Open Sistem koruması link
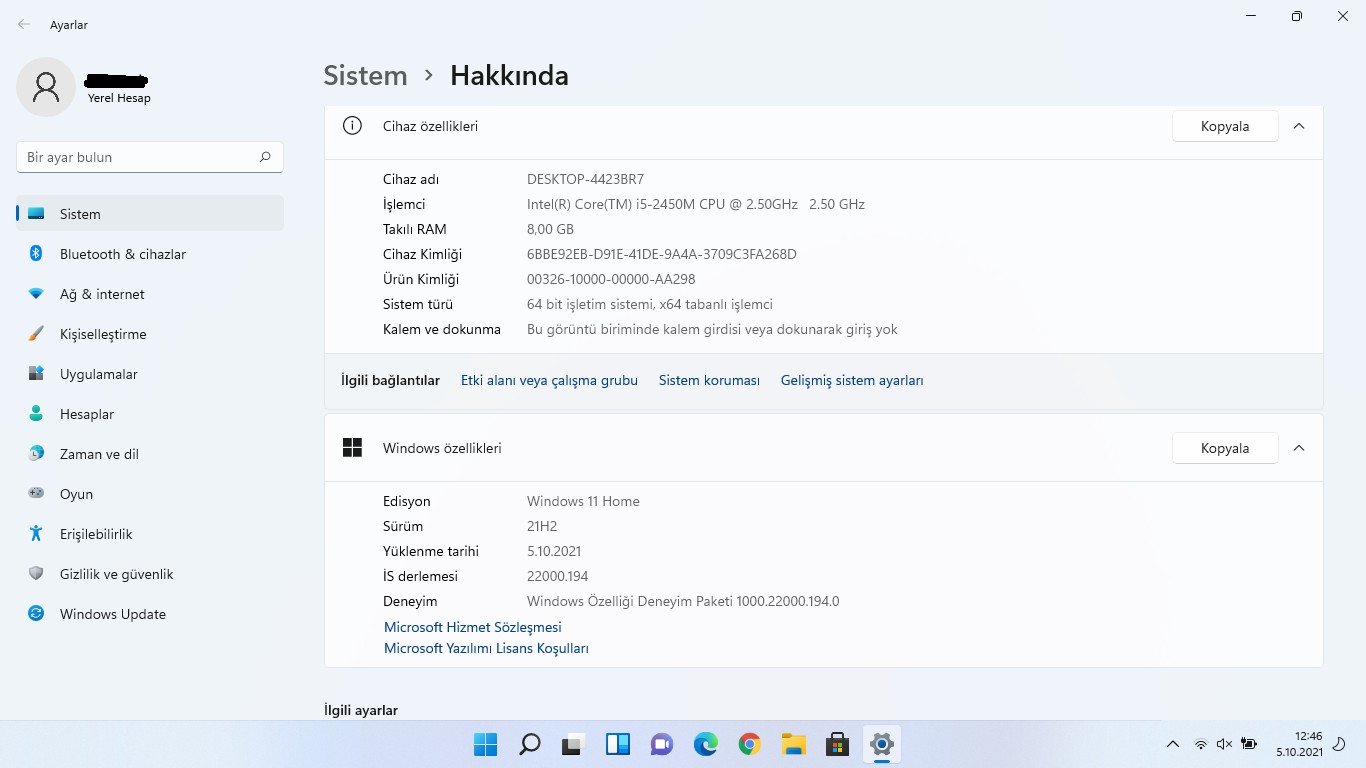 709,380
